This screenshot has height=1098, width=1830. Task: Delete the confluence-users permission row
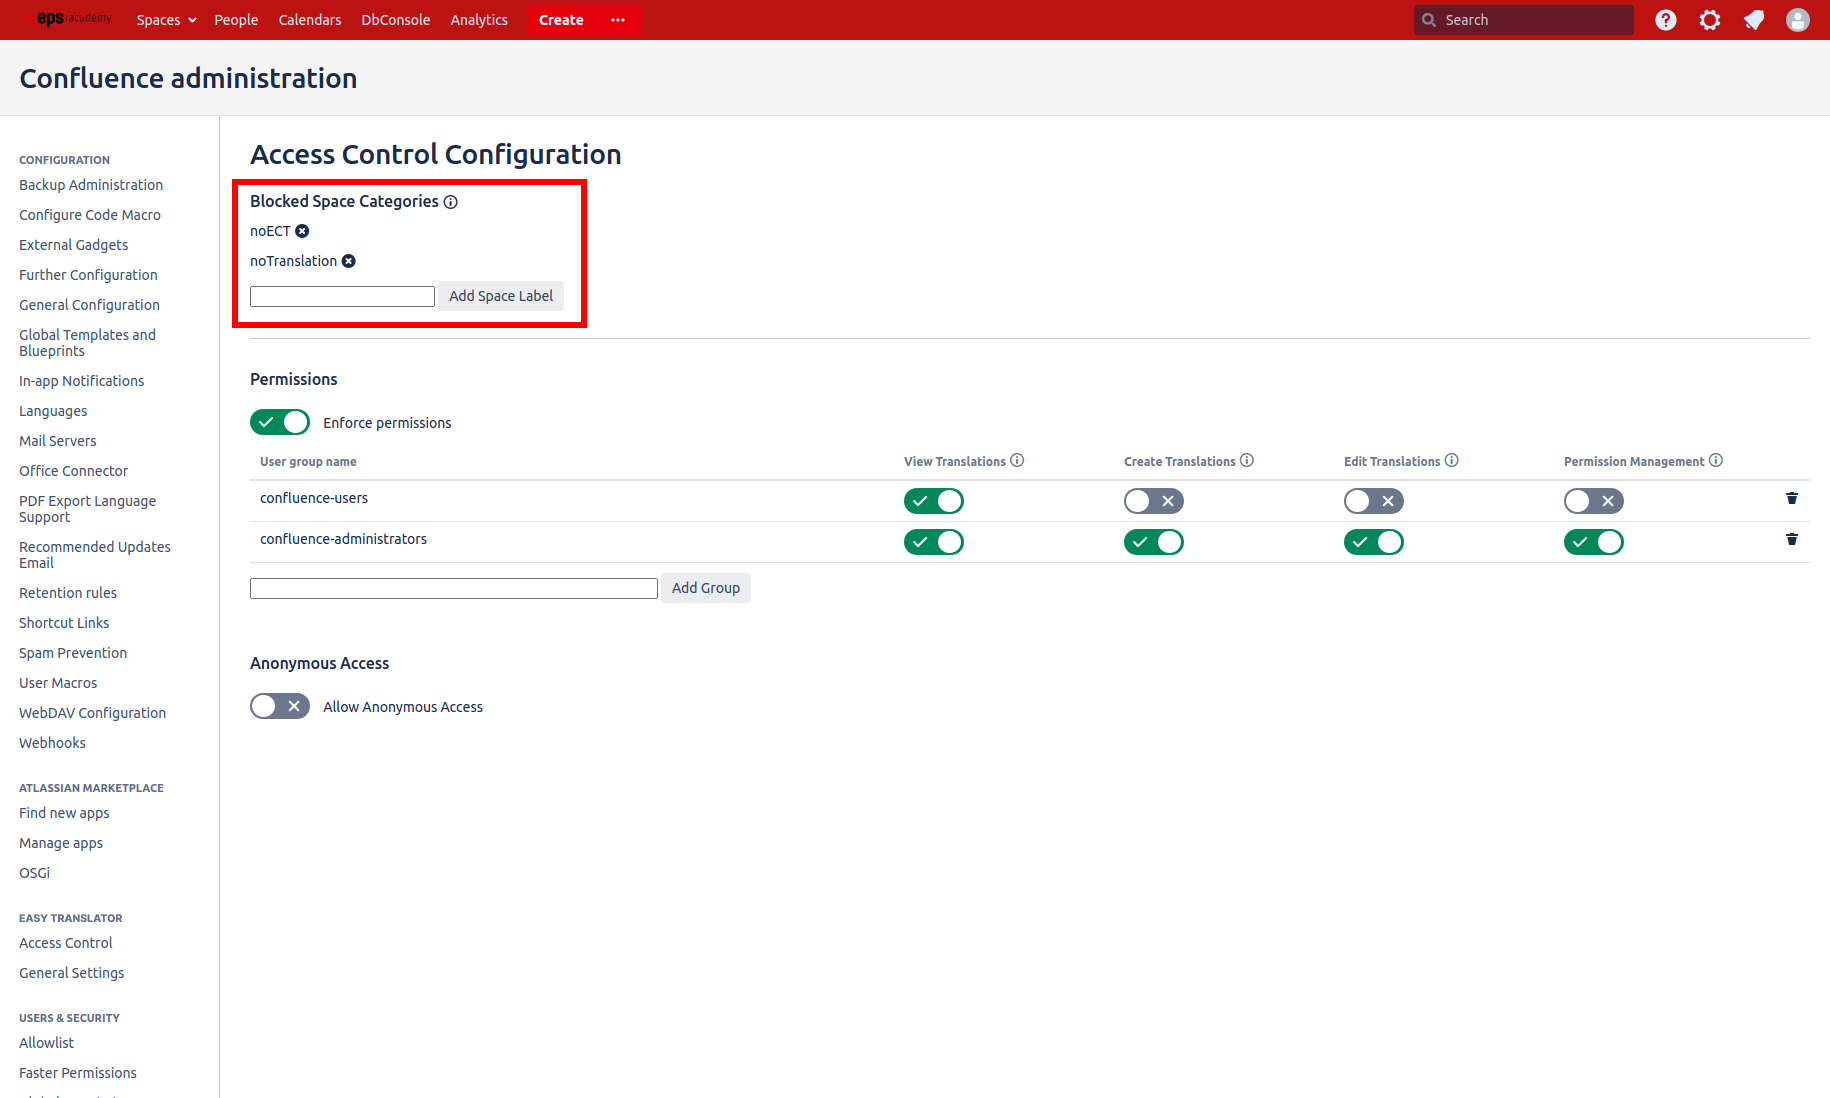pos(1791,498)
